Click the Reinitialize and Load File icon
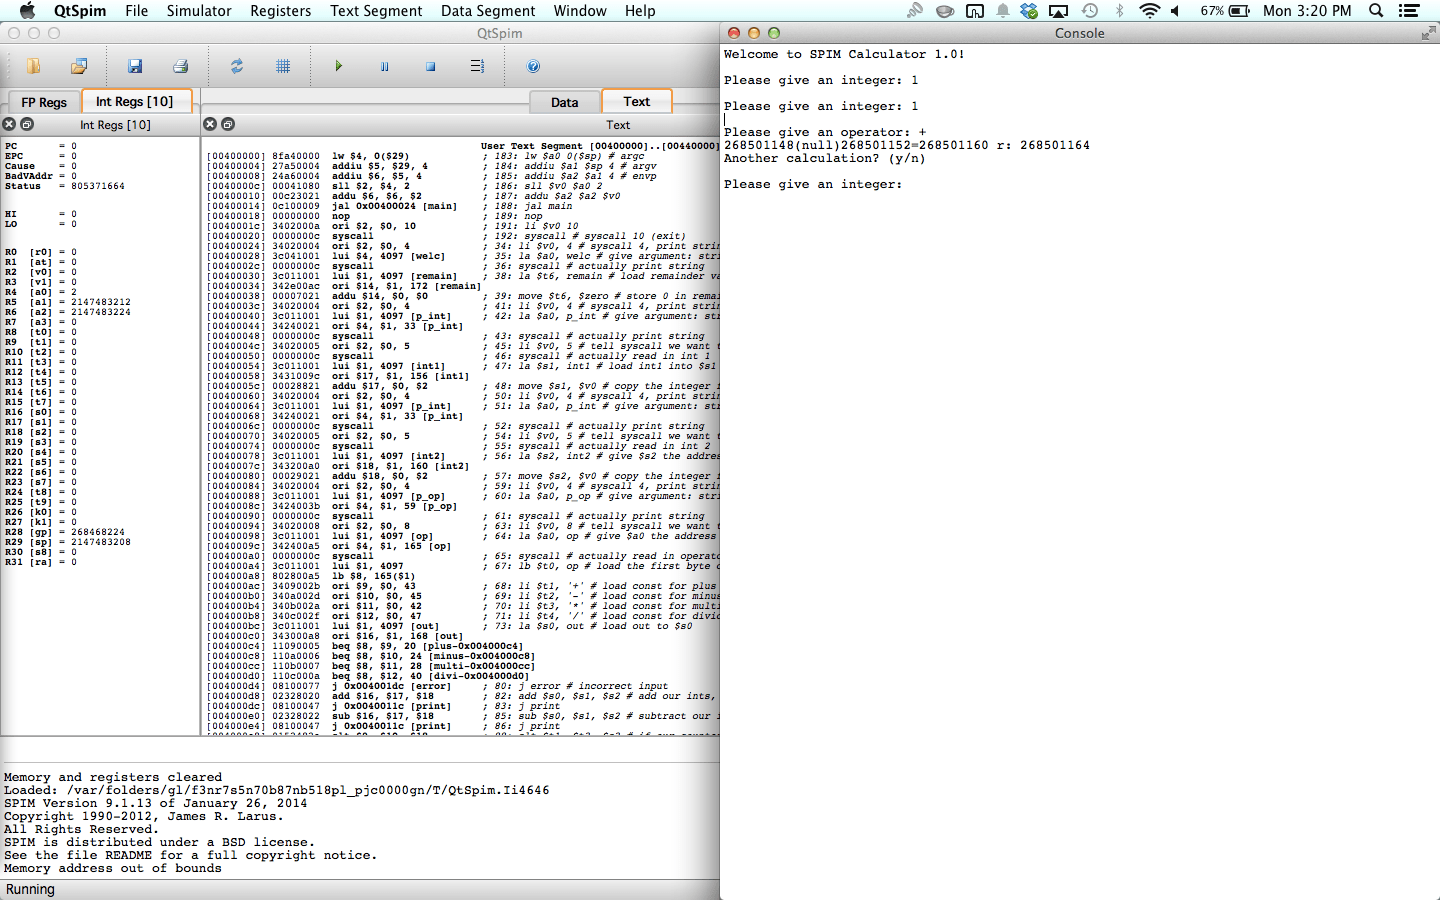1440x900 pixels. point(79,66)
